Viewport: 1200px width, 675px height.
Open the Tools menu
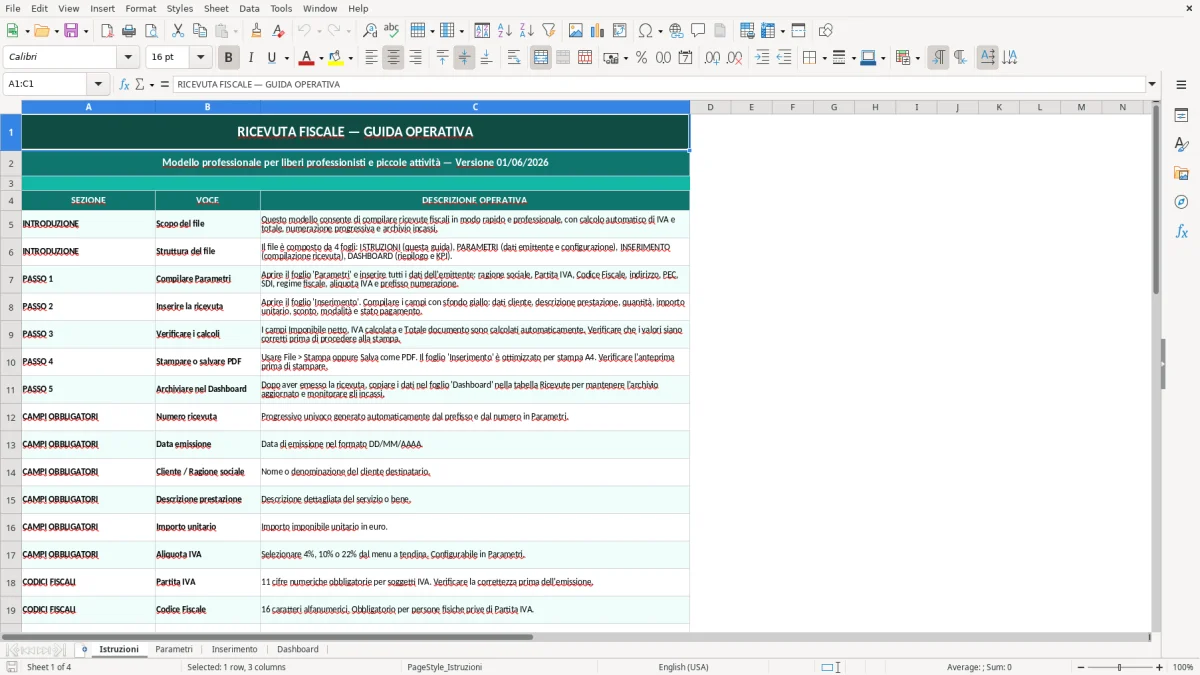point(281,8)
